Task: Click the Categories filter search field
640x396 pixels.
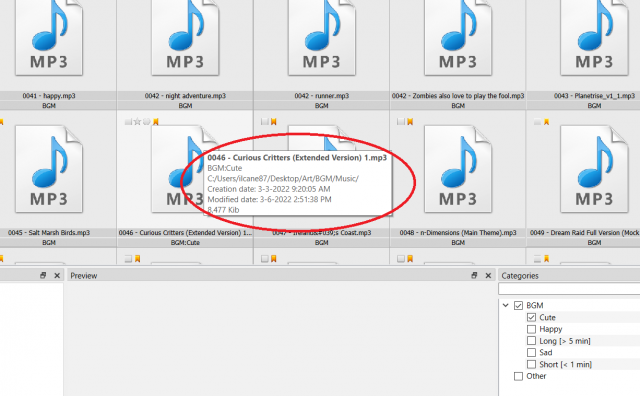Action: click(x=569, y=289)
